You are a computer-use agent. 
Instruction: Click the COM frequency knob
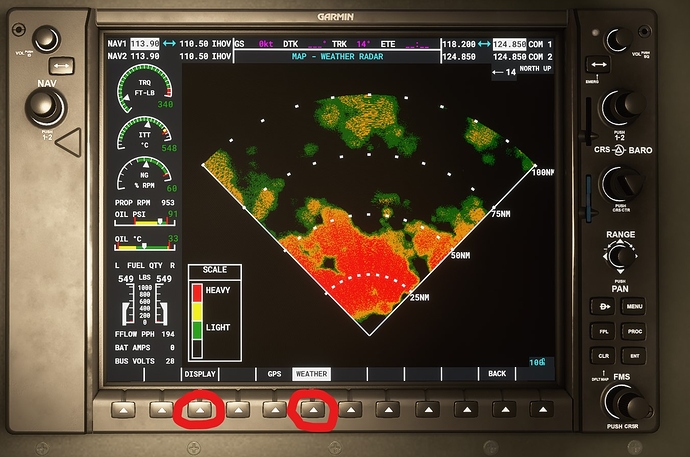624,107
